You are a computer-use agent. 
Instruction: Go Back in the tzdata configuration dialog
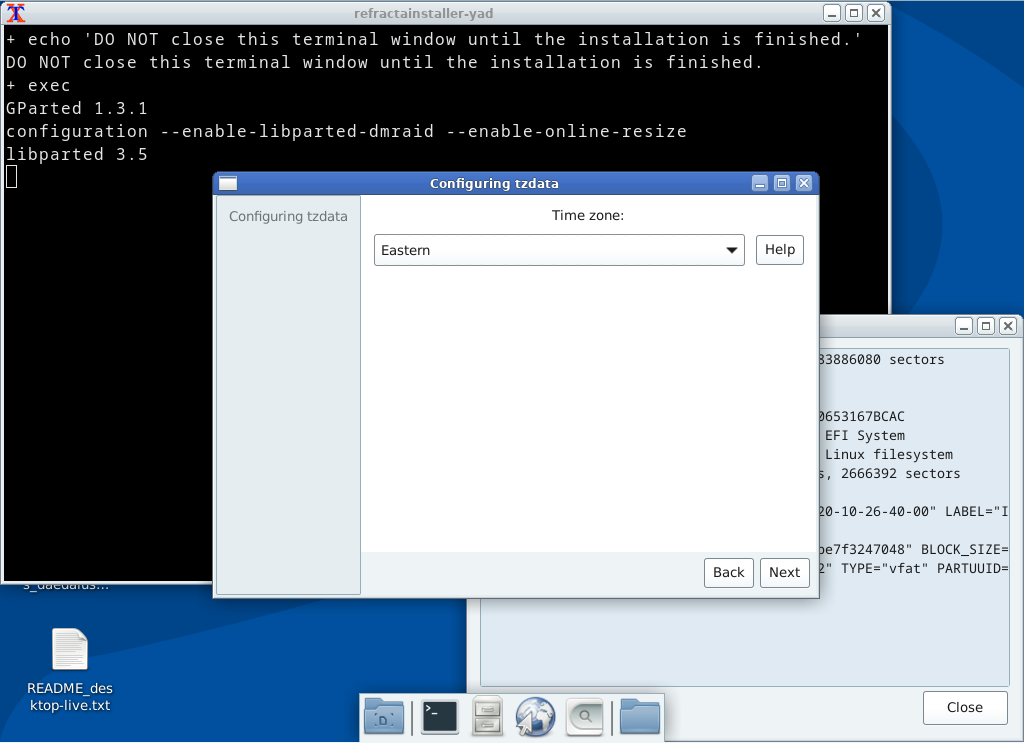coord(728,572)
